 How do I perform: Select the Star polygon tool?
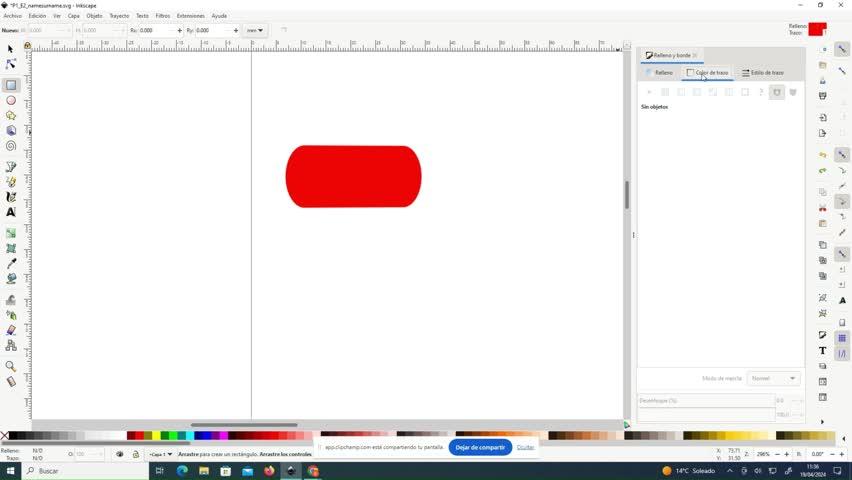[11, 115]
